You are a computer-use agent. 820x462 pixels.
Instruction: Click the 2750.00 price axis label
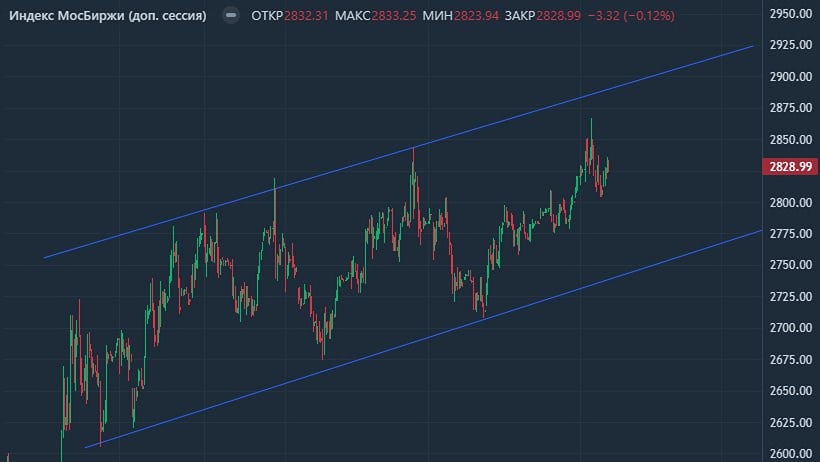(x=791, y=265)
